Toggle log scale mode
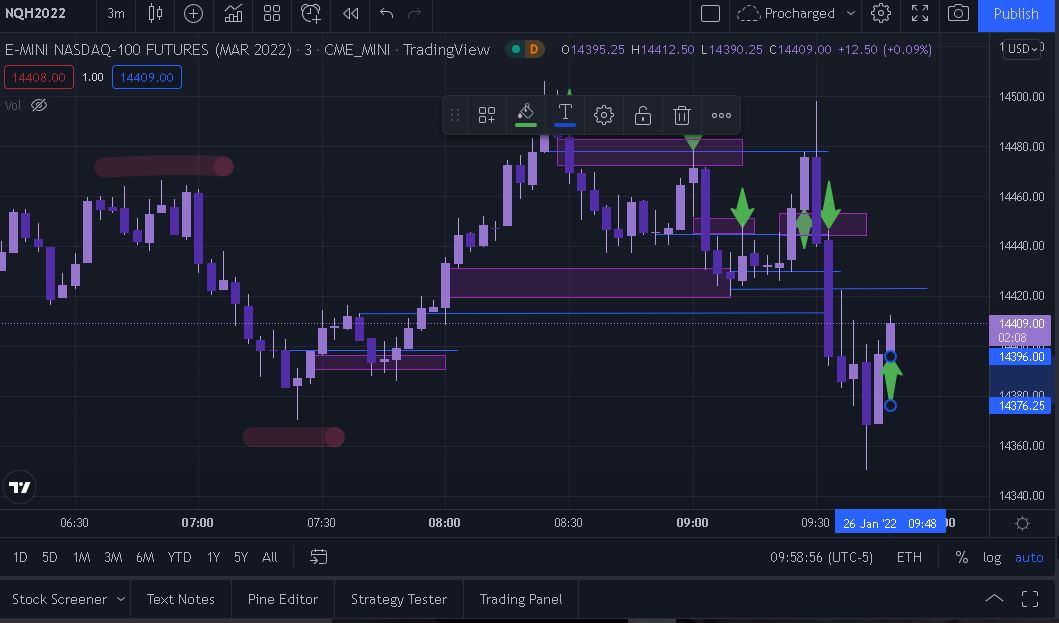This screenshot has height=623, width=1059. pos(991,557)
